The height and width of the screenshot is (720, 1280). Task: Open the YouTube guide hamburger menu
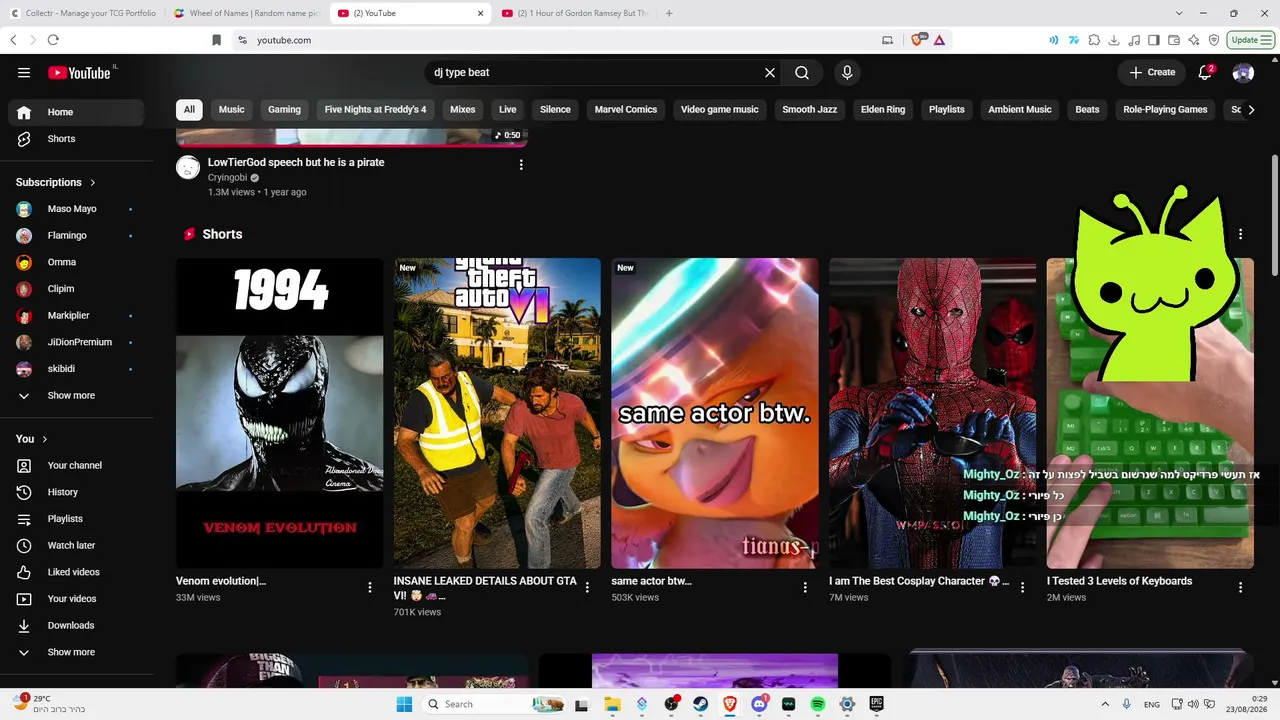24,72
